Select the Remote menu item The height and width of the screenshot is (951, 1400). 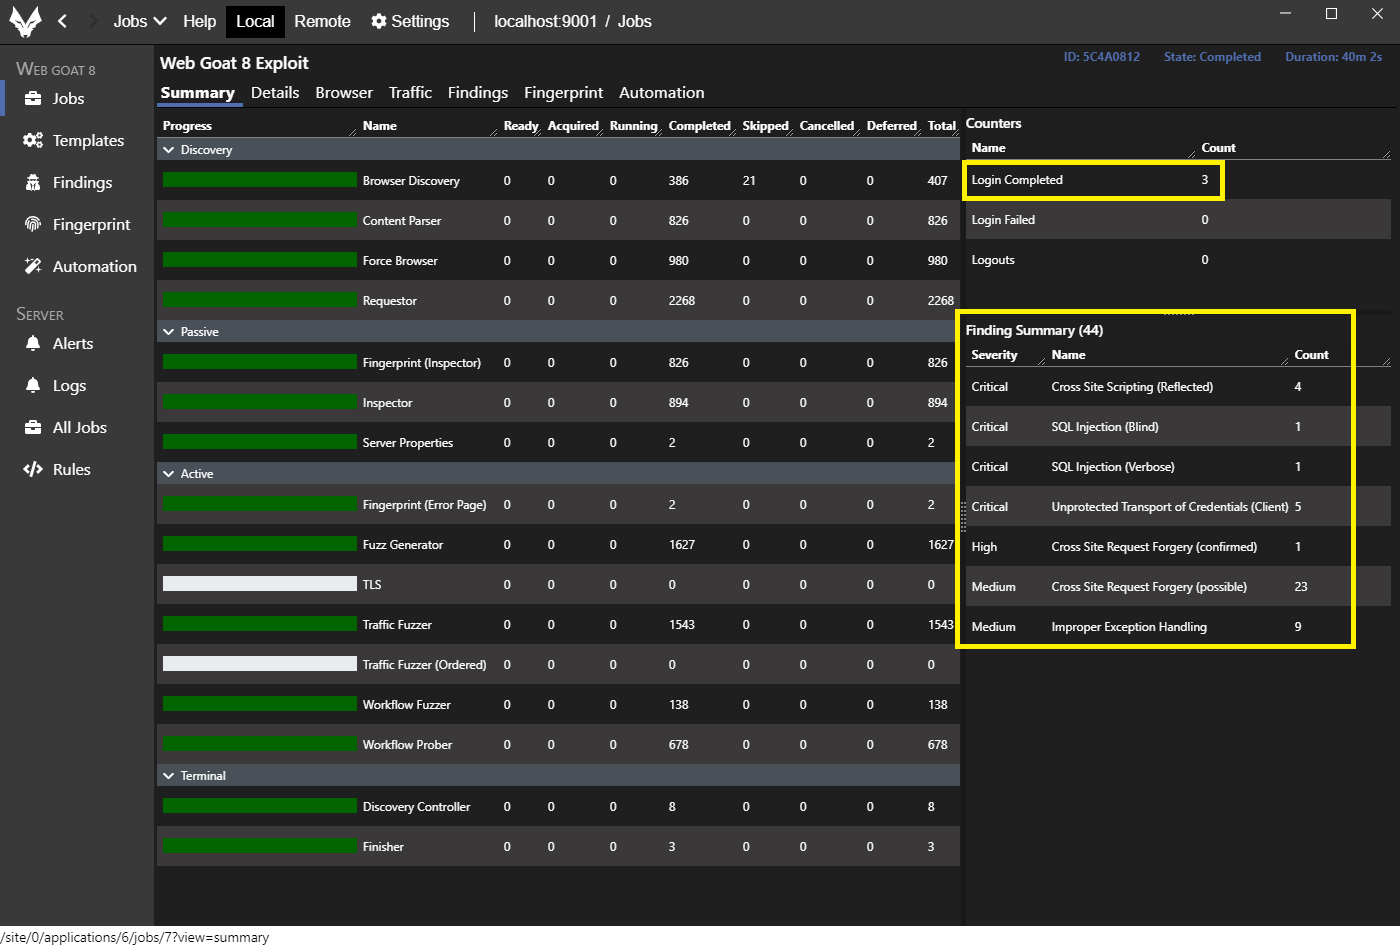pos(322,21)
